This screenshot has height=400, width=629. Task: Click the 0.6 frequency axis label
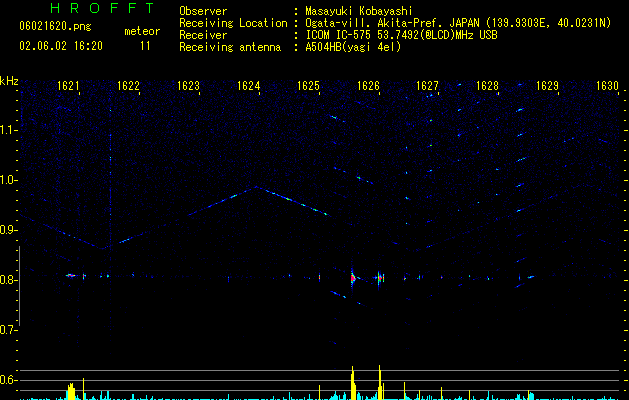tap(9, 380)
